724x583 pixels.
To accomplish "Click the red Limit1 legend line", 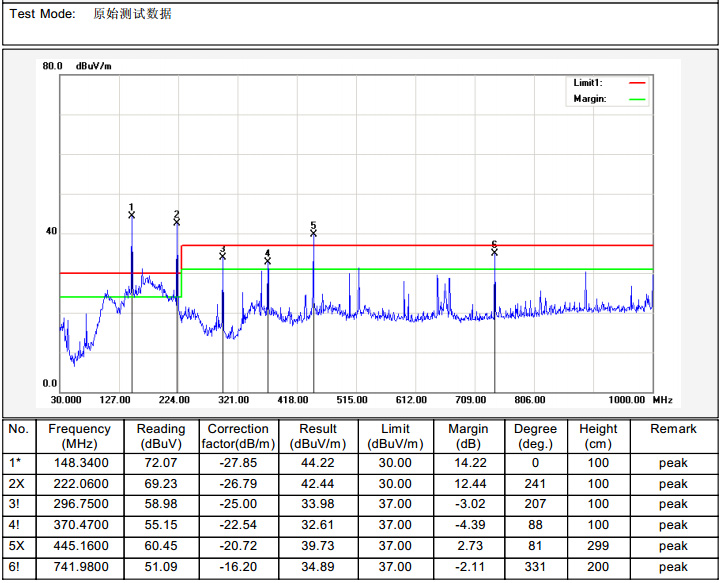I will (x=636, y=82).
